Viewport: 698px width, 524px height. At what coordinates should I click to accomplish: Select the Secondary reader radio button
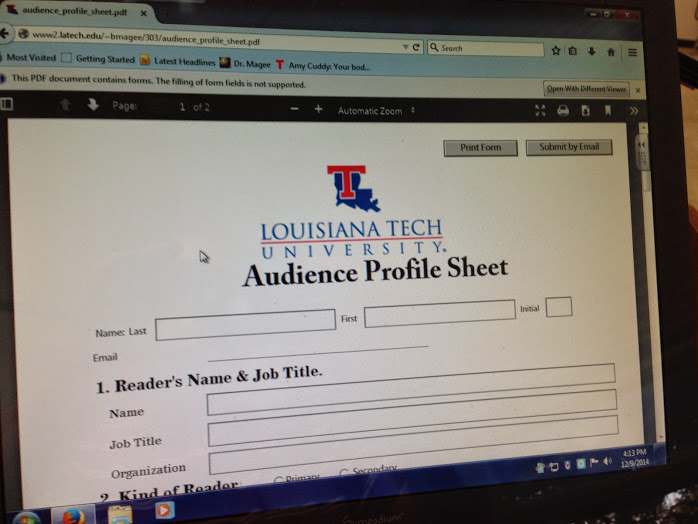point(344,472)
